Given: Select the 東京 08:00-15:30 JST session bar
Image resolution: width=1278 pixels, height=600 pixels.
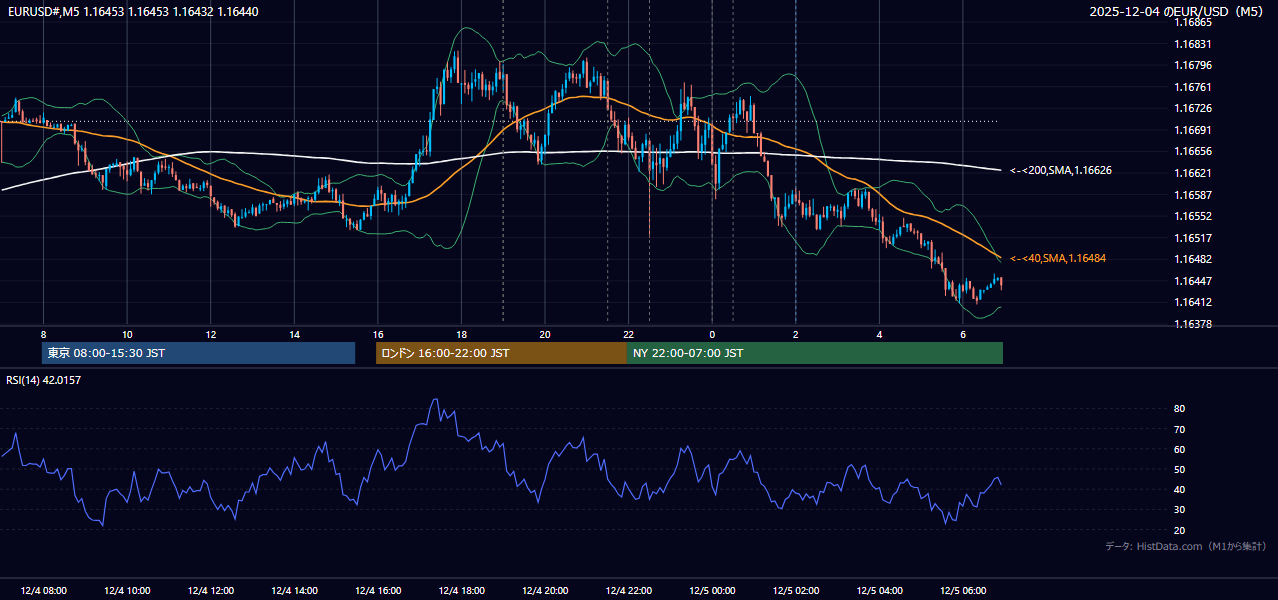Looking at the screenshot, I should [199, 353].
